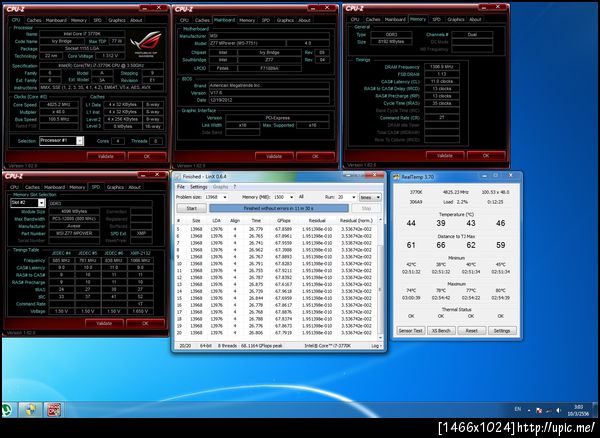The image size is (600, 438).
Task: Switch to Caches tab in top-left CPU-Z window
Action: [33, 20]
